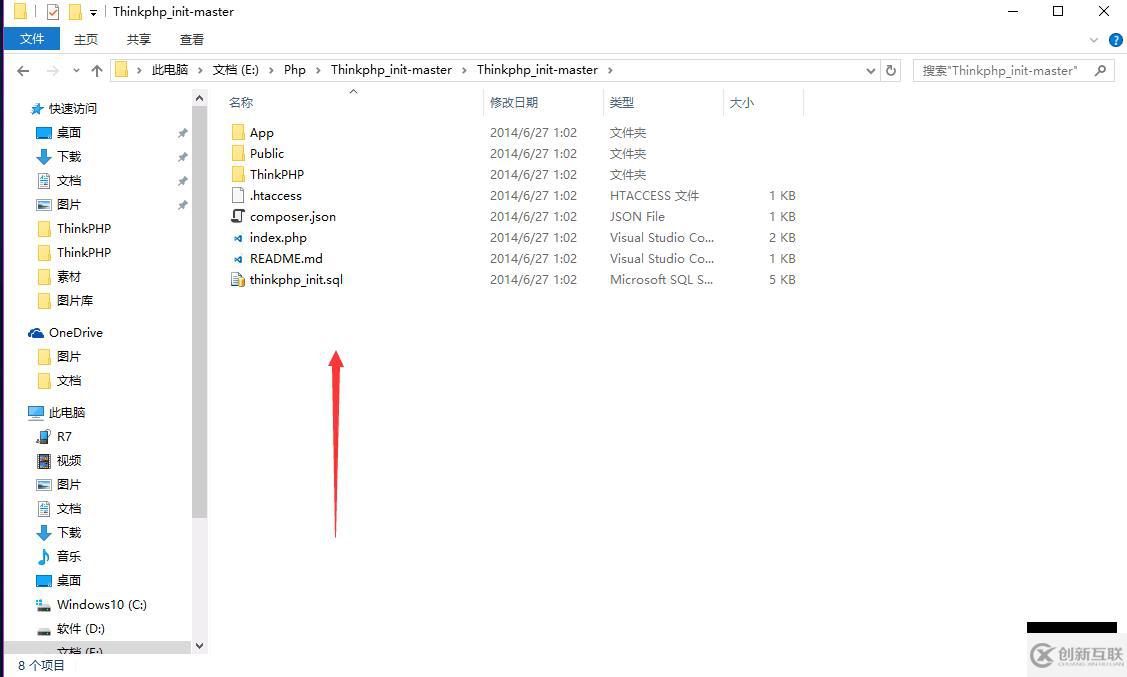This screenshot has height=677, width=1127.
Task: Select the composer.json file name
Action: pyautogui.click(x=293, y=216)
